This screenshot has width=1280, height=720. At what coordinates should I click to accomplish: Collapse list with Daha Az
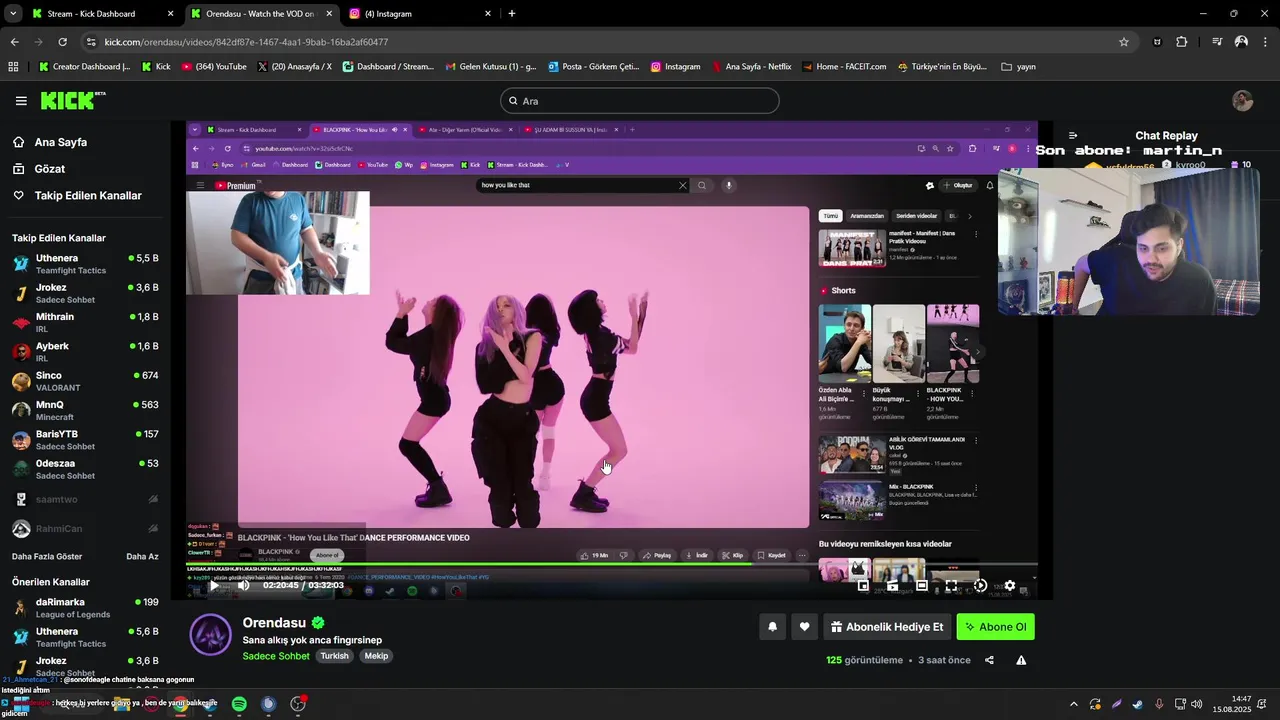[142, 556]
